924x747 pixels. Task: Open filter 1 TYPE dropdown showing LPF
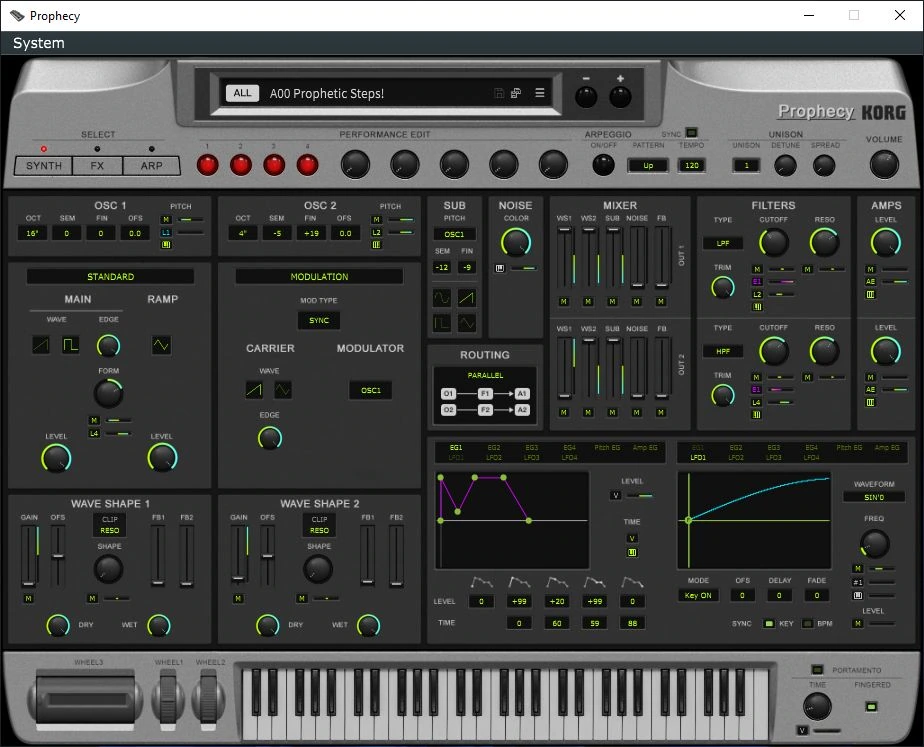coord(723,243)
